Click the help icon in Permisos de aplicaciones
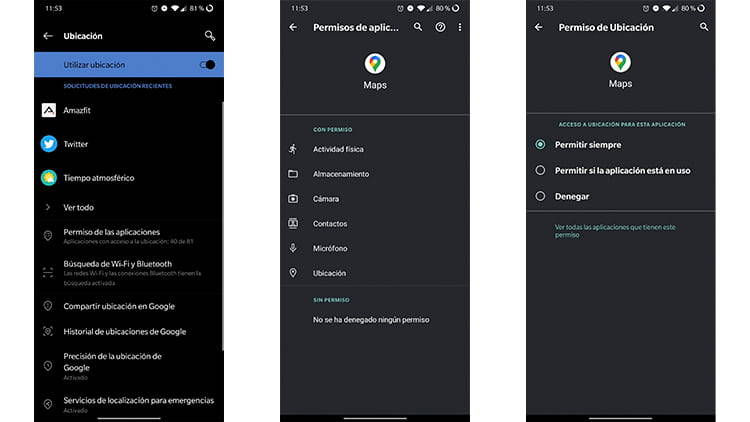This screenshot has width=750, height=422. 440,28
